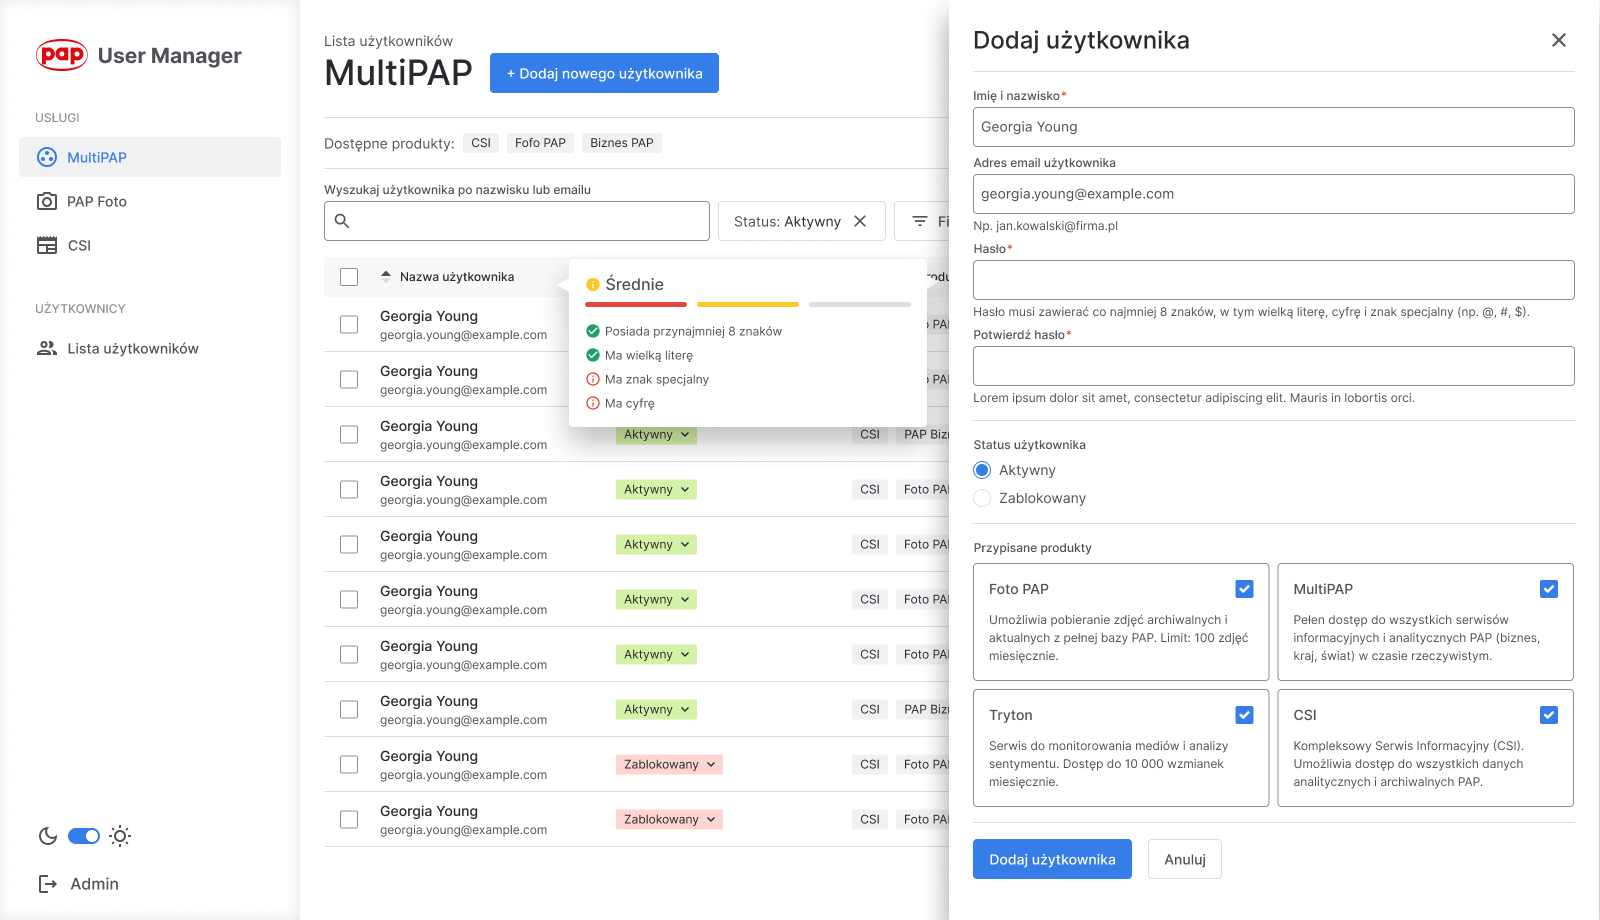Remove the Status: Aktywny filter X

[860, 221]
